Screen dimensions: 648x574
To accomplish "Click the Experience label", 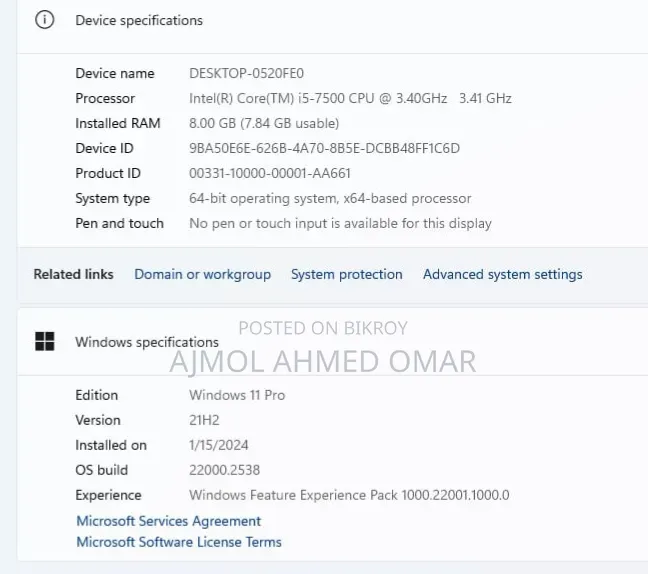I will click(x=108, y=495).
